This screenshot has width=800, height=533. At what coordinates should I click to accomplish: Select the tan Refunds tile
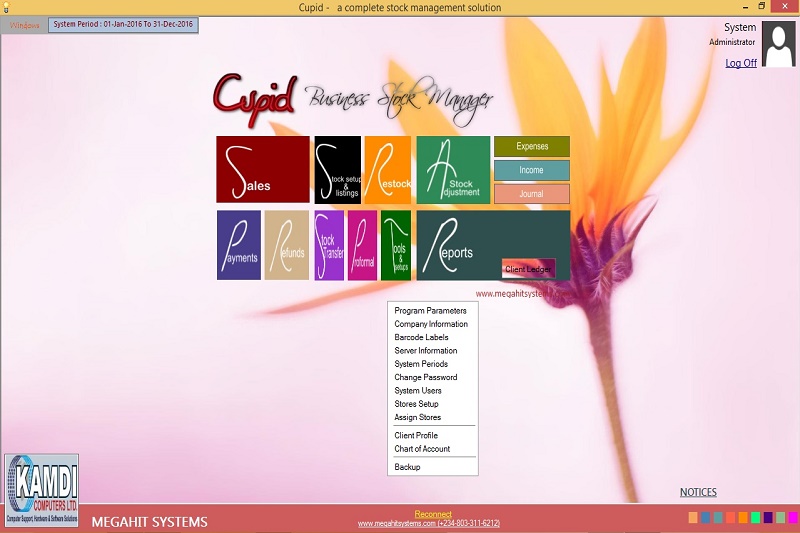(286, 244)
